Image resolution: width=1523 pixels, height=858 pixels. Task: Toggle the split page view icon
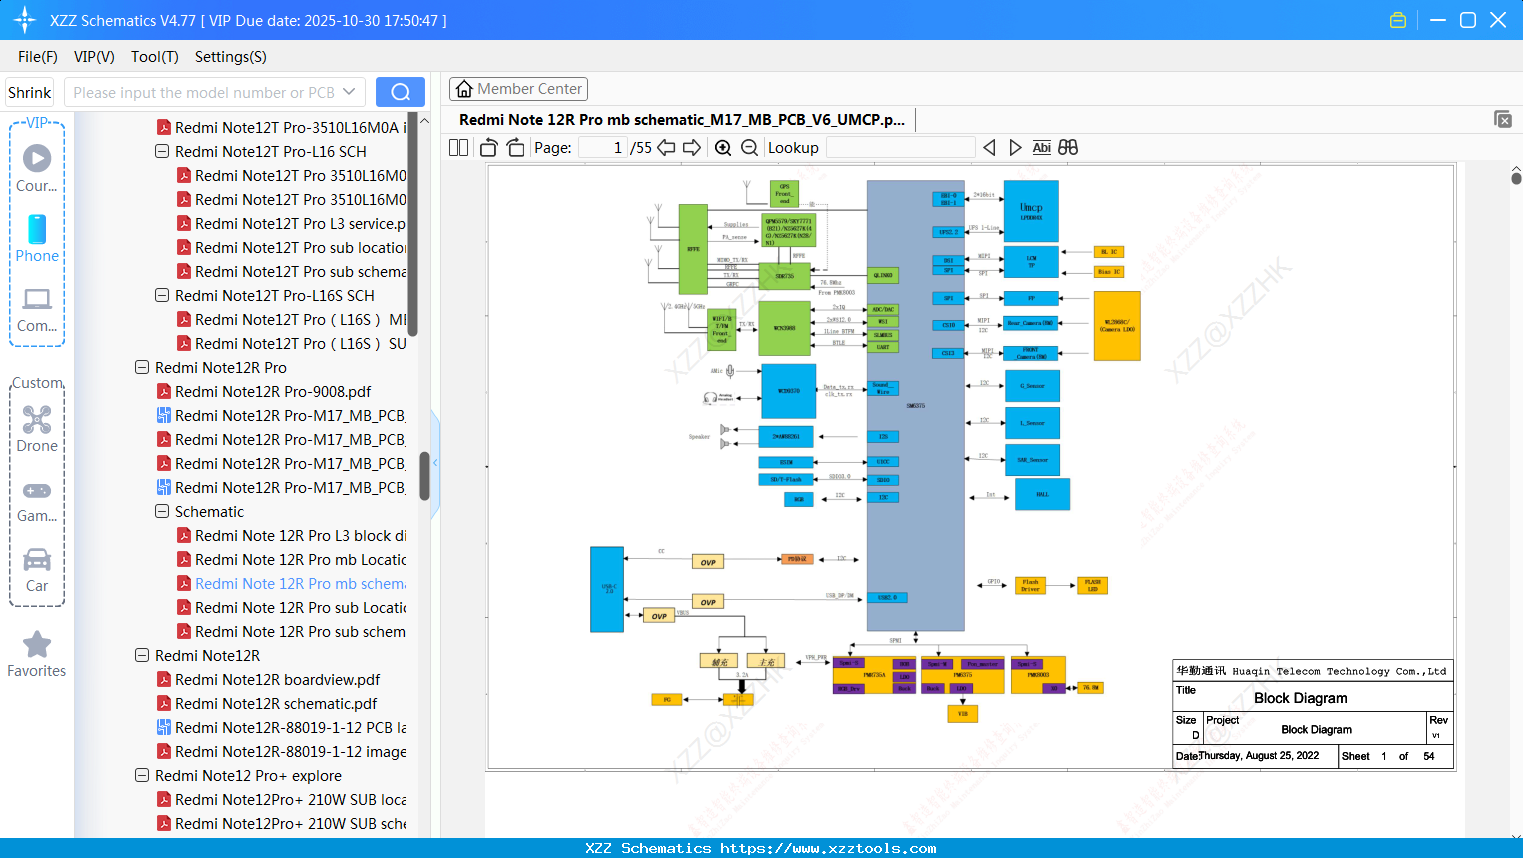click(458, 148)
